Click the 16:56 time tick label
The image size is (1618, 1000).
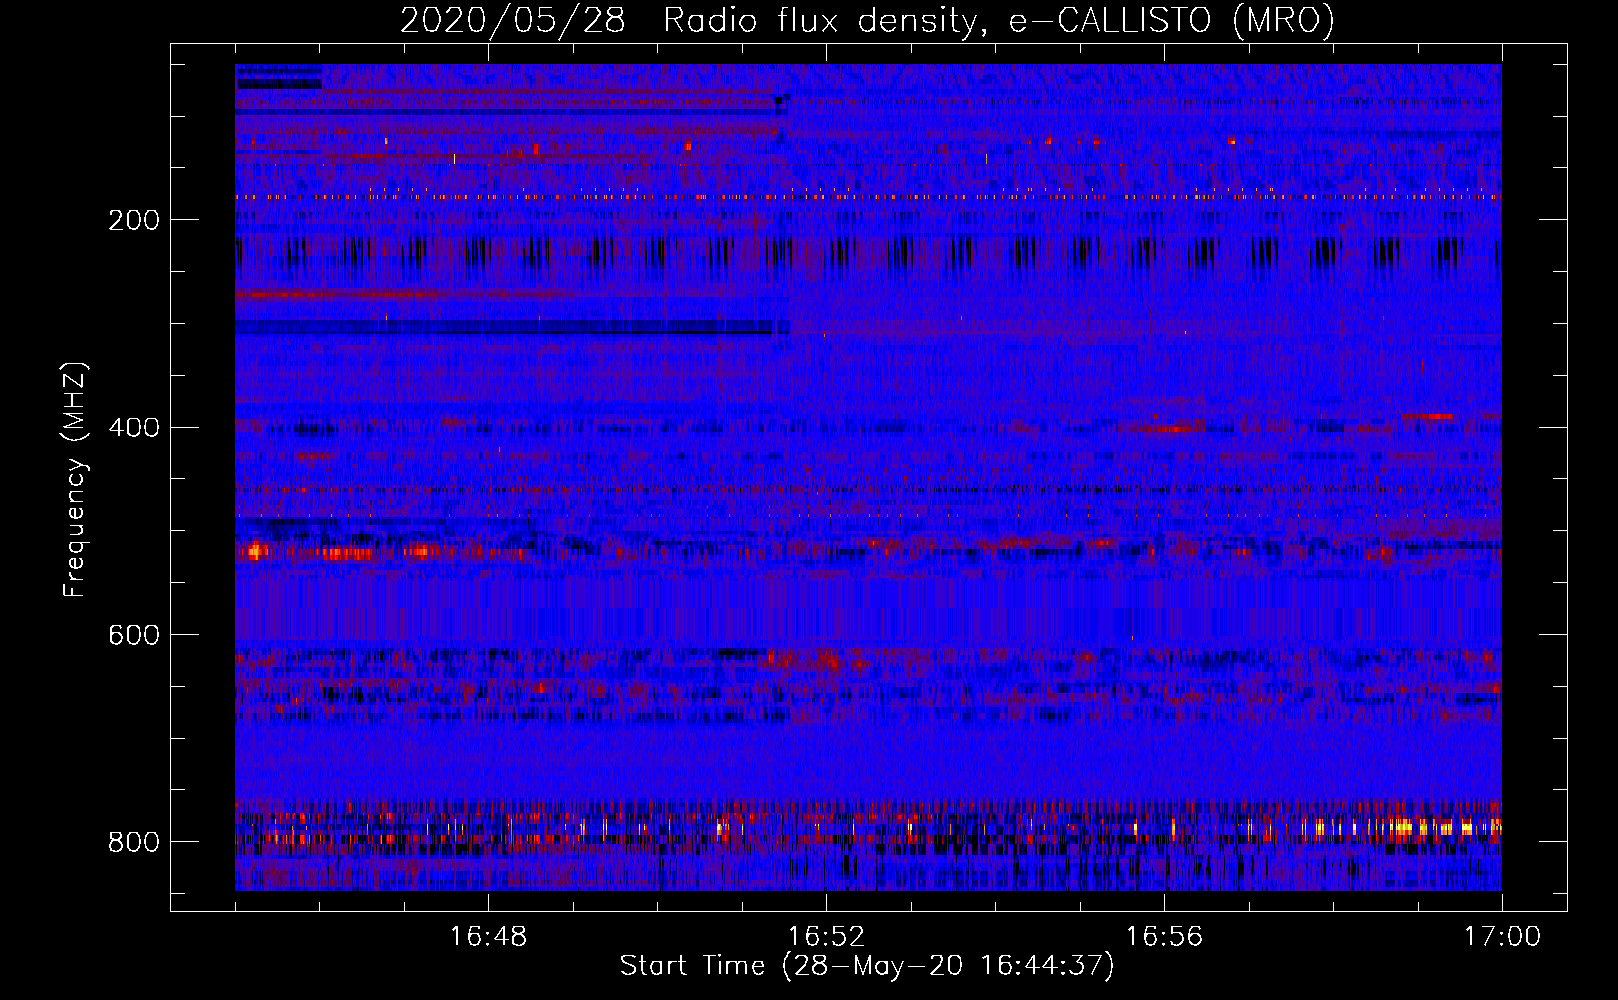(x=1164, y=937)
